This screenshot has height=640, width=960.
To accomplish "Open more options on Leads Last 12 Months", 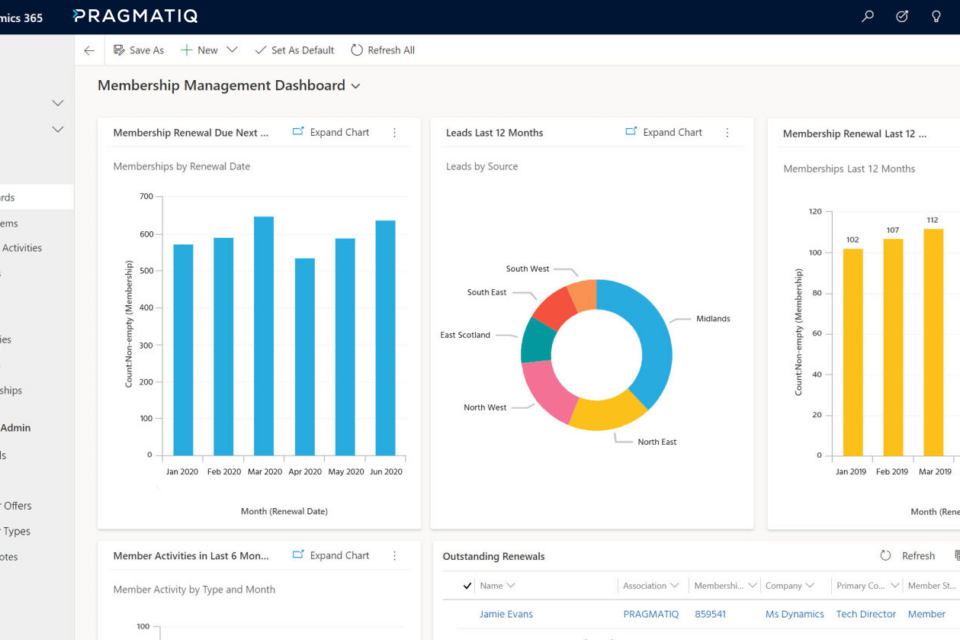I will (x=727, y=133).
